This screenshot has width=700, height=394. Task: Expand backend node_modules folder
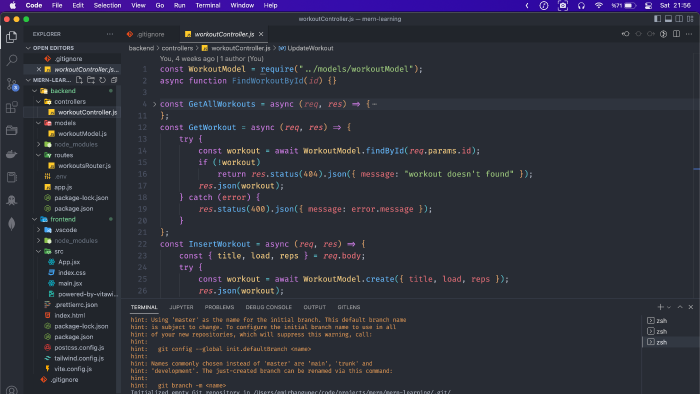pos(38,144)
